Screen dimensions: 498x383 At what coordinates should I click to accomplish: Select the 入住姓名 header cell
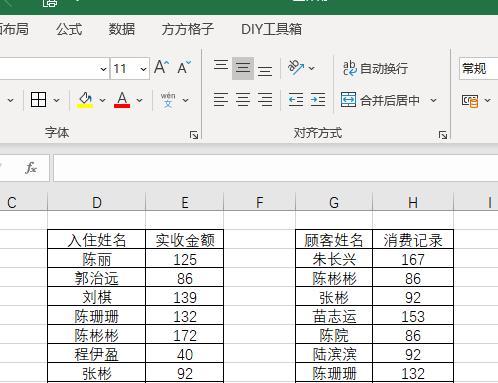(97, 239)
